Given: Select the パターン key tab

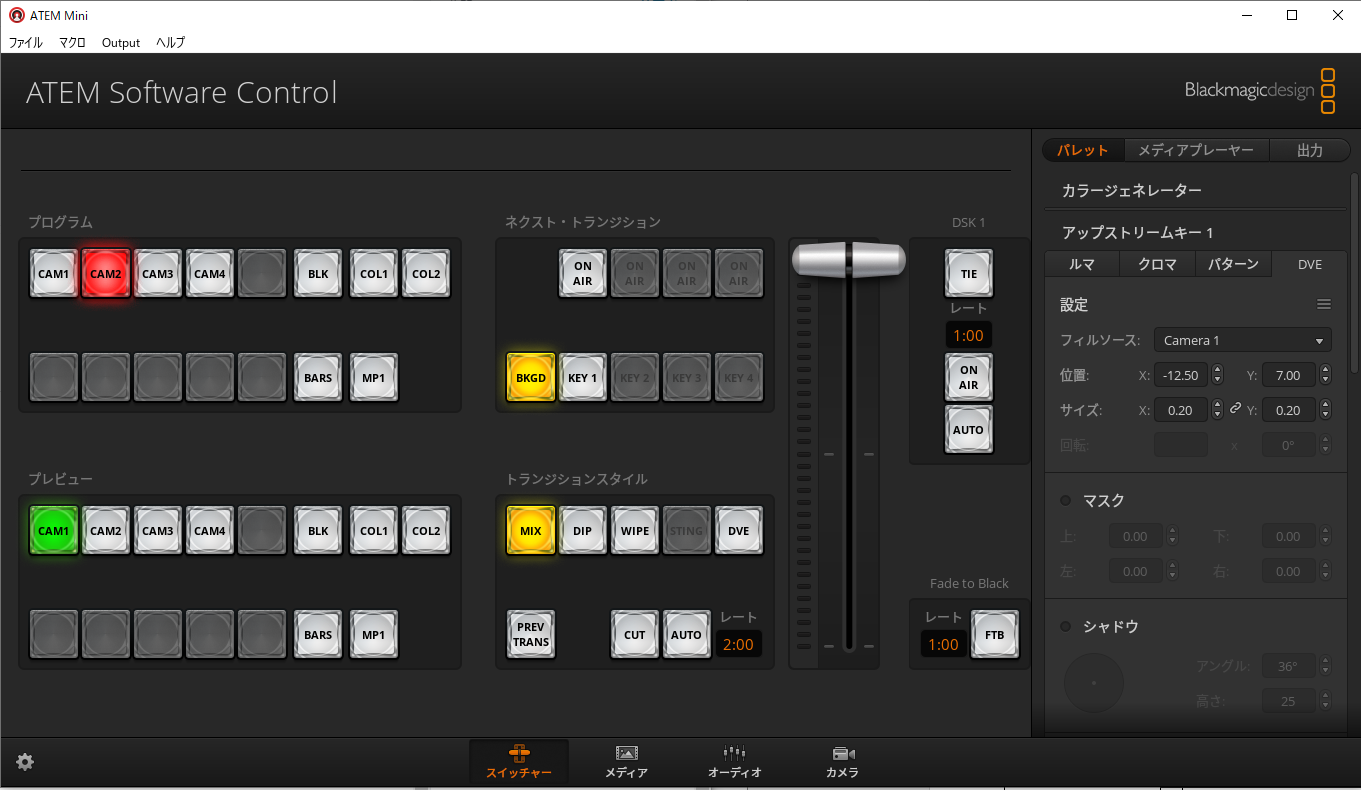Looking at the screenshot, I should pyautogui.click(x=1234, y=264).
